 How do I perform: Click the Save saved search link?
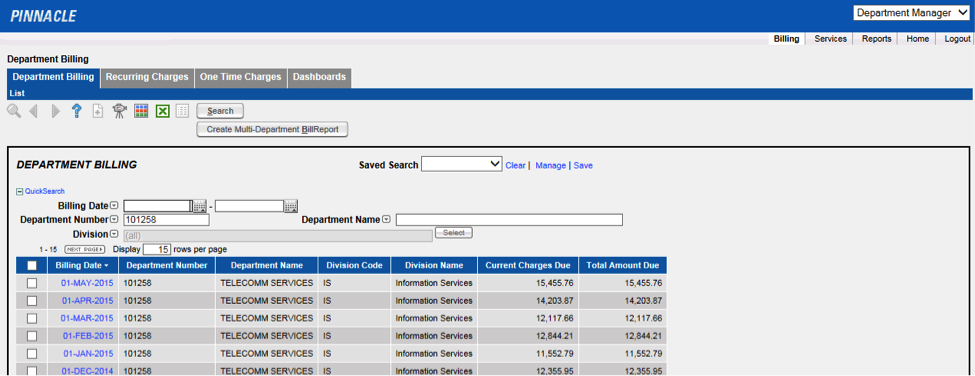click(x=583, y=165)
